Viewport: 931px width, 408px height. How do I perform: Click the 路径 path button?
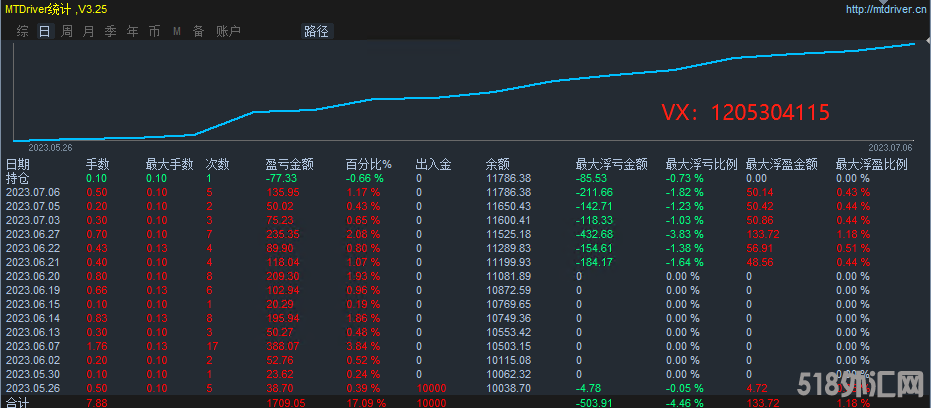[316, 31]
